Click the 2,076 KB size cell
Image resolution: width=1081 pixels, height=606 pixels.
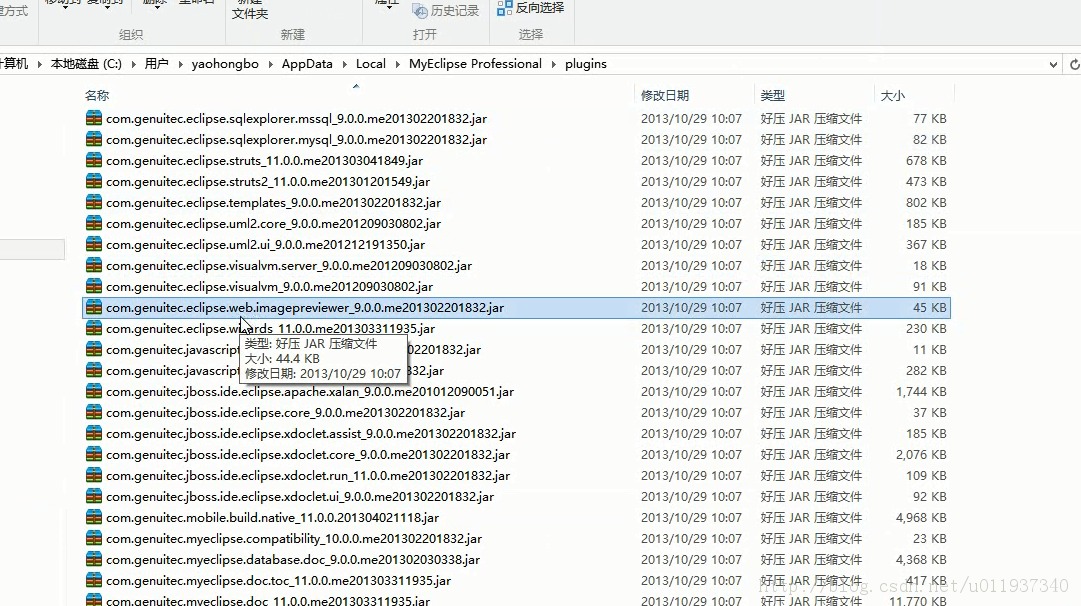(921, 454)
